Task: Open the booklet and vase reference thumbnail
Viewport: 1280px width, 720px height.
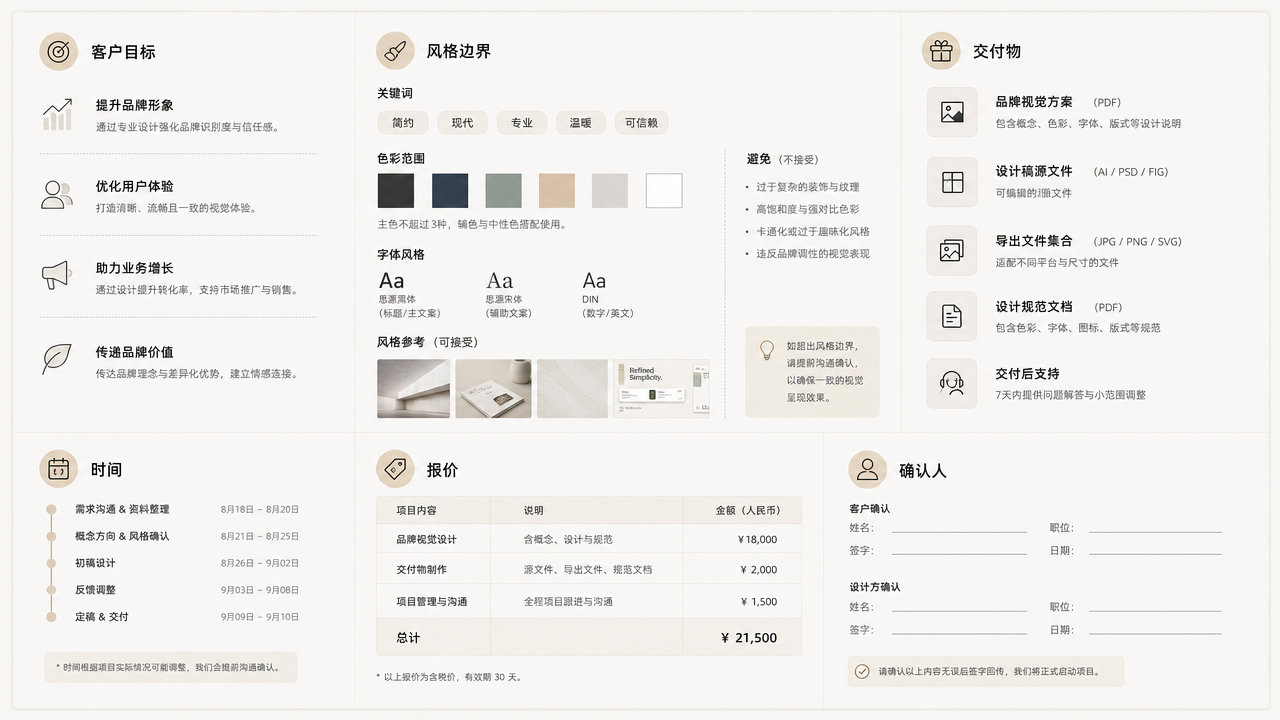Action: [493, 389]
